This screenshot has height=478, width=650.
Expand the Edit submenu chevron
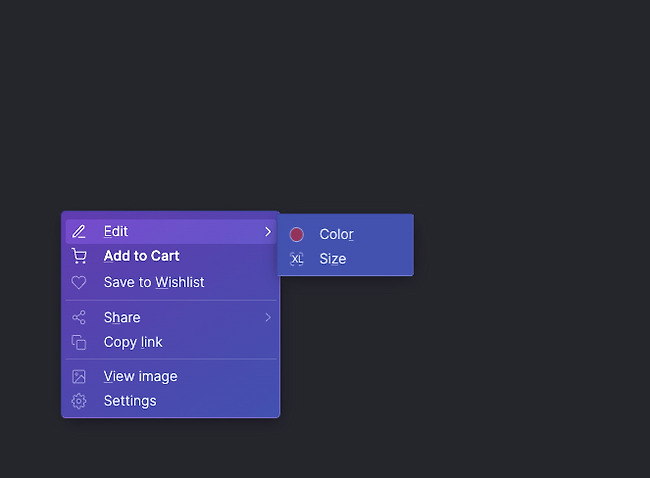(268, 232)
